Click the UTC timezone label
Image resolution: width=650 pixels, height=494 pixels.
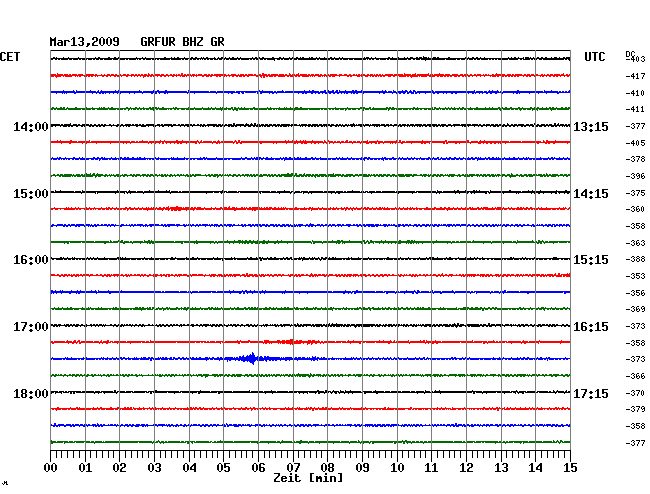pos(594,57)
